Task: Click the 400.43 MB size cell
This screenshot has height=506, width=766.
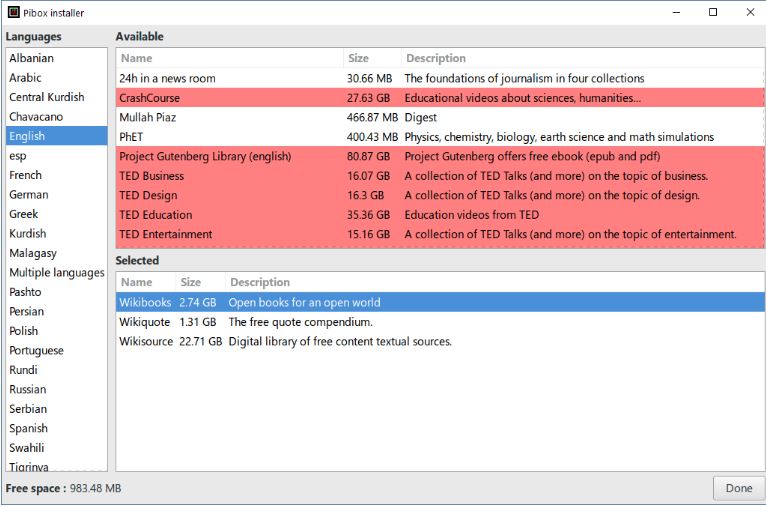Action: 372,137
